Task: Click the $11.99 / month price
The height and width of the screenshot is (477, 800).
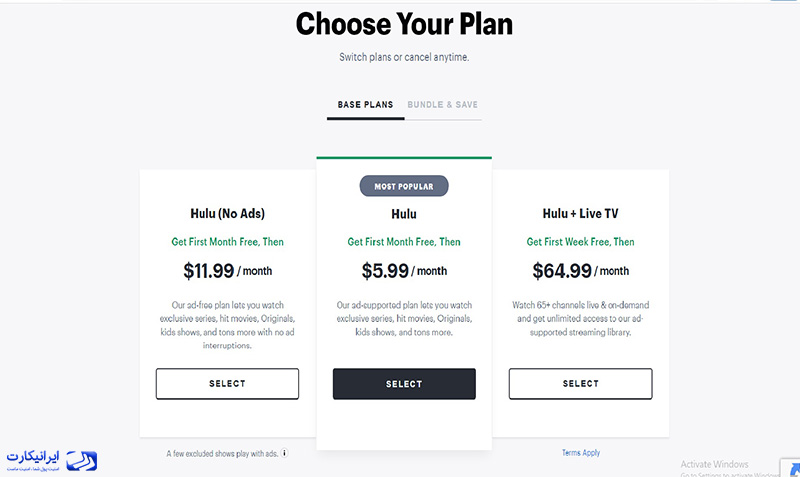Action: 228,270
